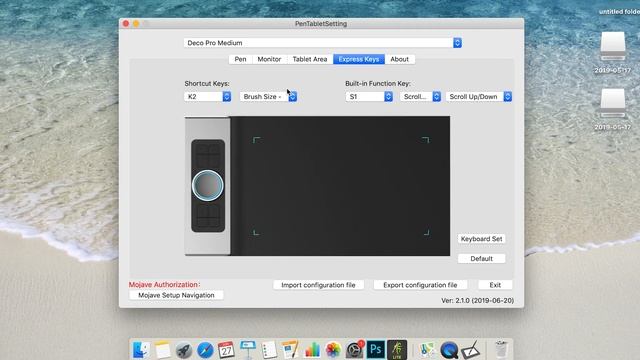The width and height of the screenshot is (640, 360).
Task: Click the Shortcut Keys: label
Action: point(207,83)
